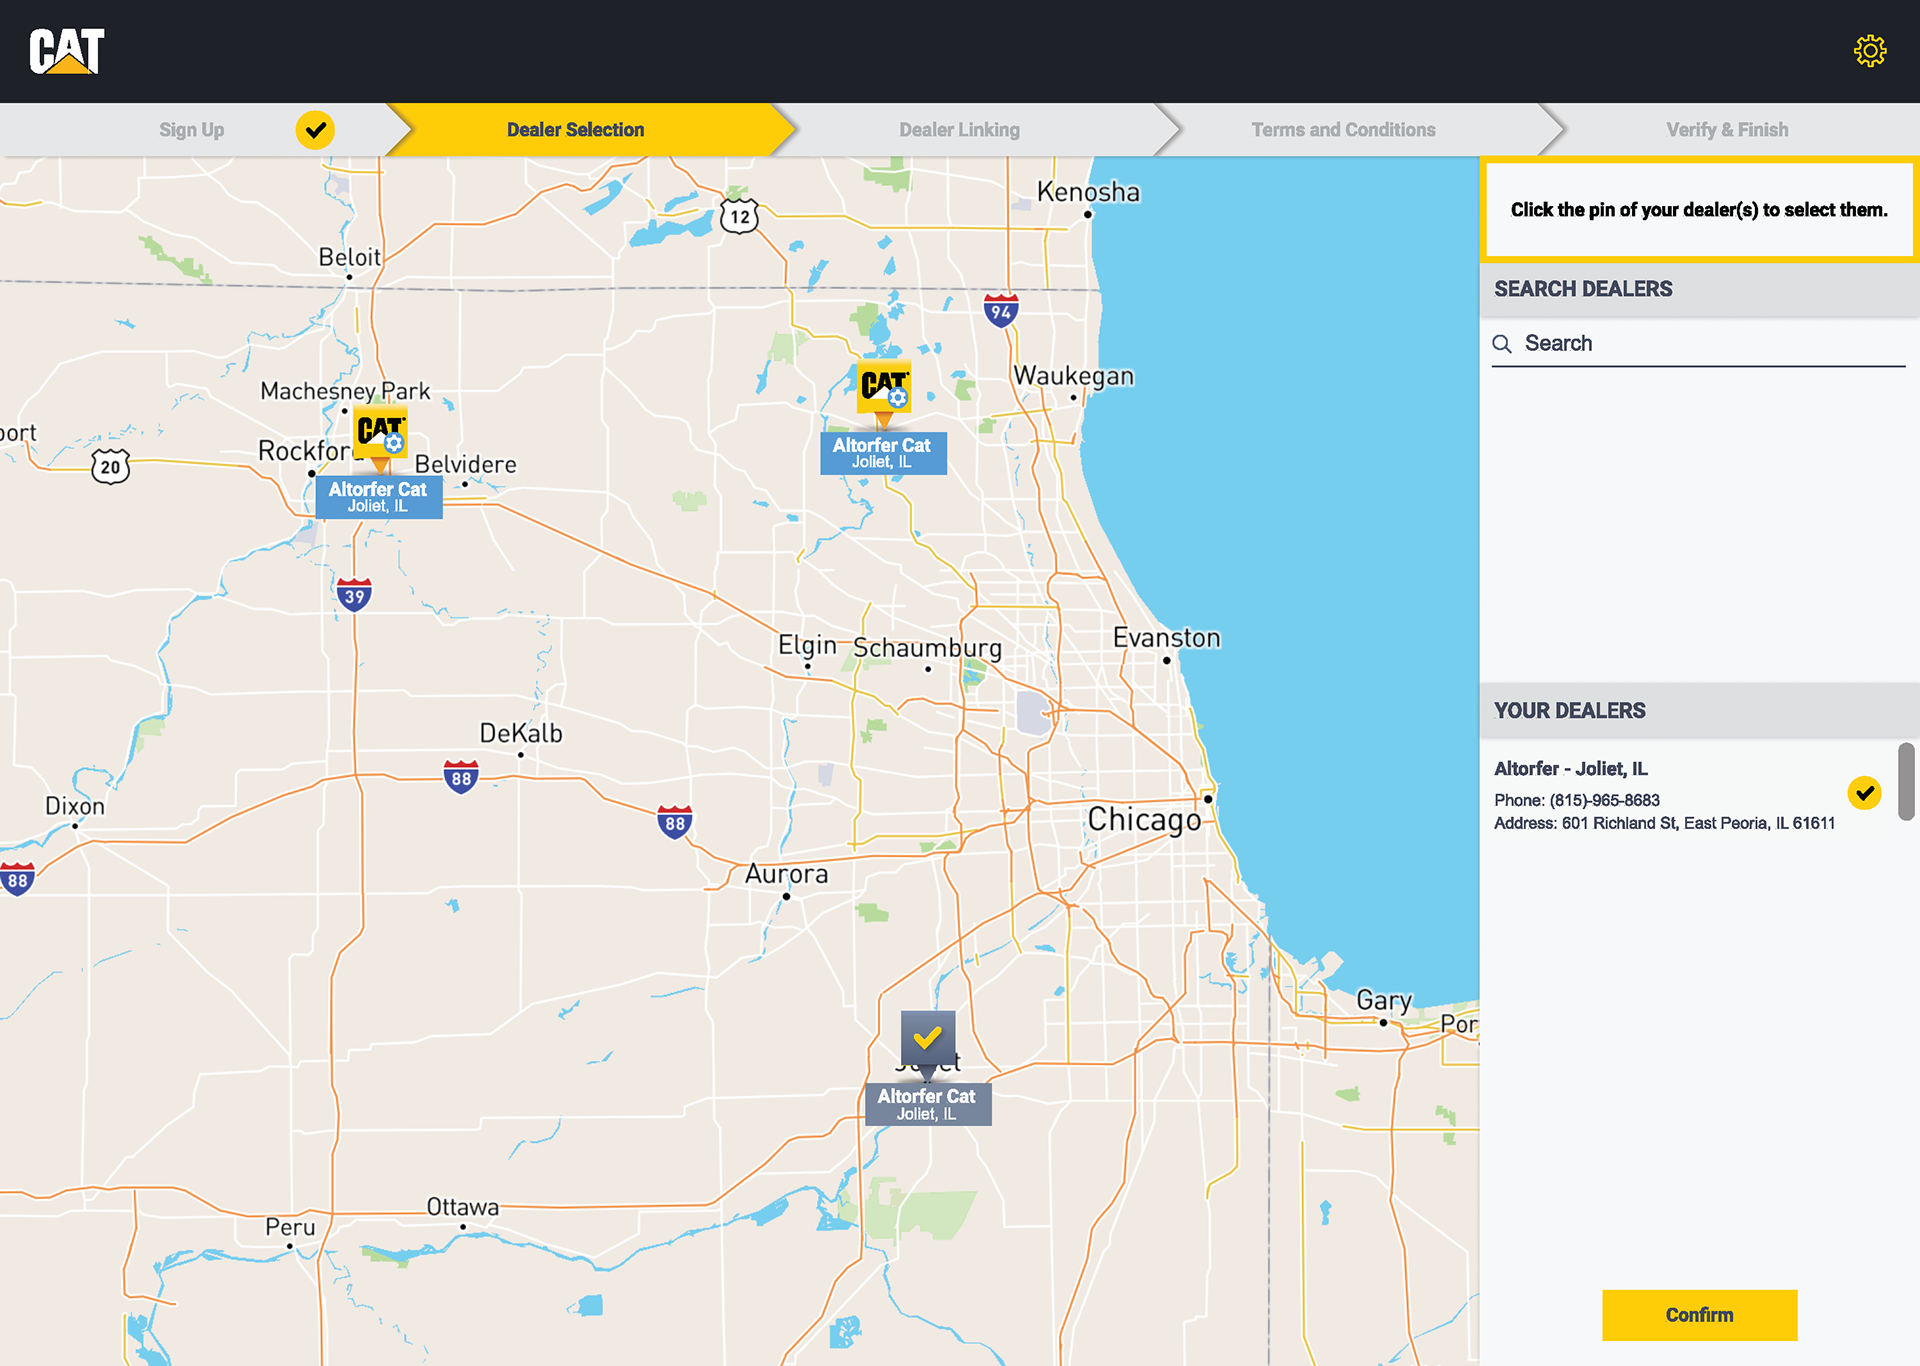Click the Evanston label on the map
The height and width of the screenshot is (1366, 1920).
click(1167, 638)
